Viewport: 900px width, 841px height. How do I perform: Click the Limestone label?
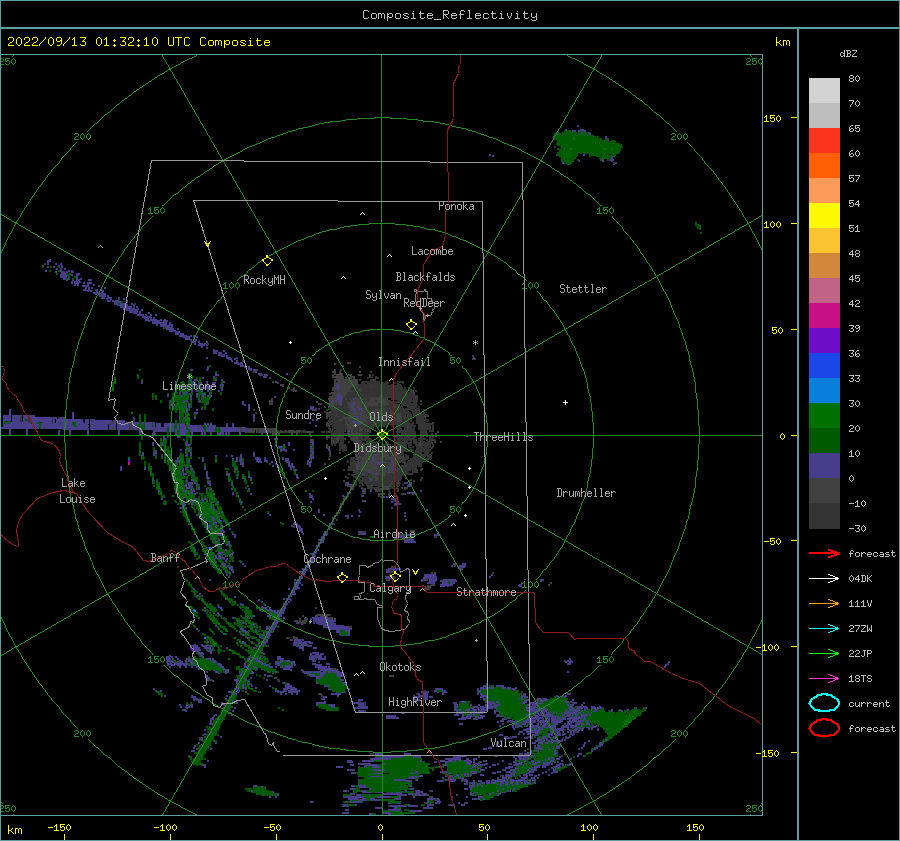[189, 386]
